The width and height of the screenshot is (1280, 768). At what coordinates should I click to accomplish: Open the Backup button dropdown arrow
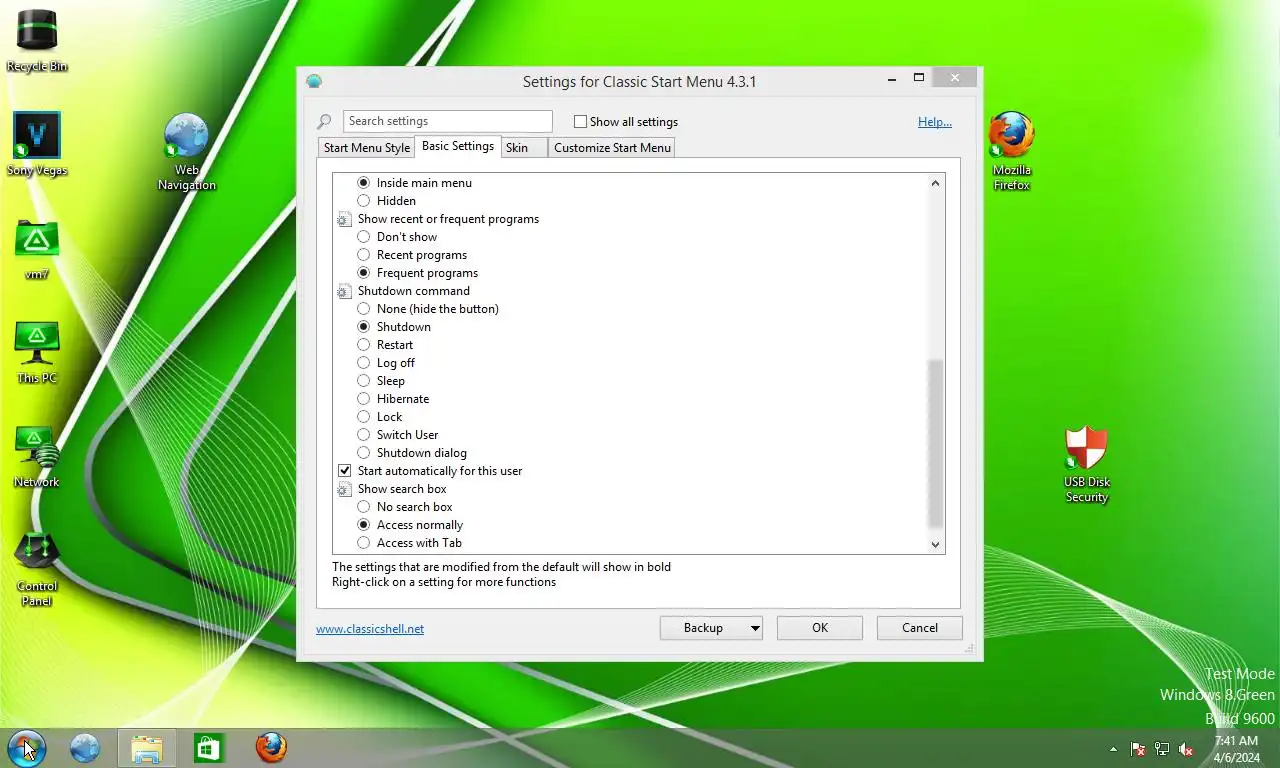(755, 628)
